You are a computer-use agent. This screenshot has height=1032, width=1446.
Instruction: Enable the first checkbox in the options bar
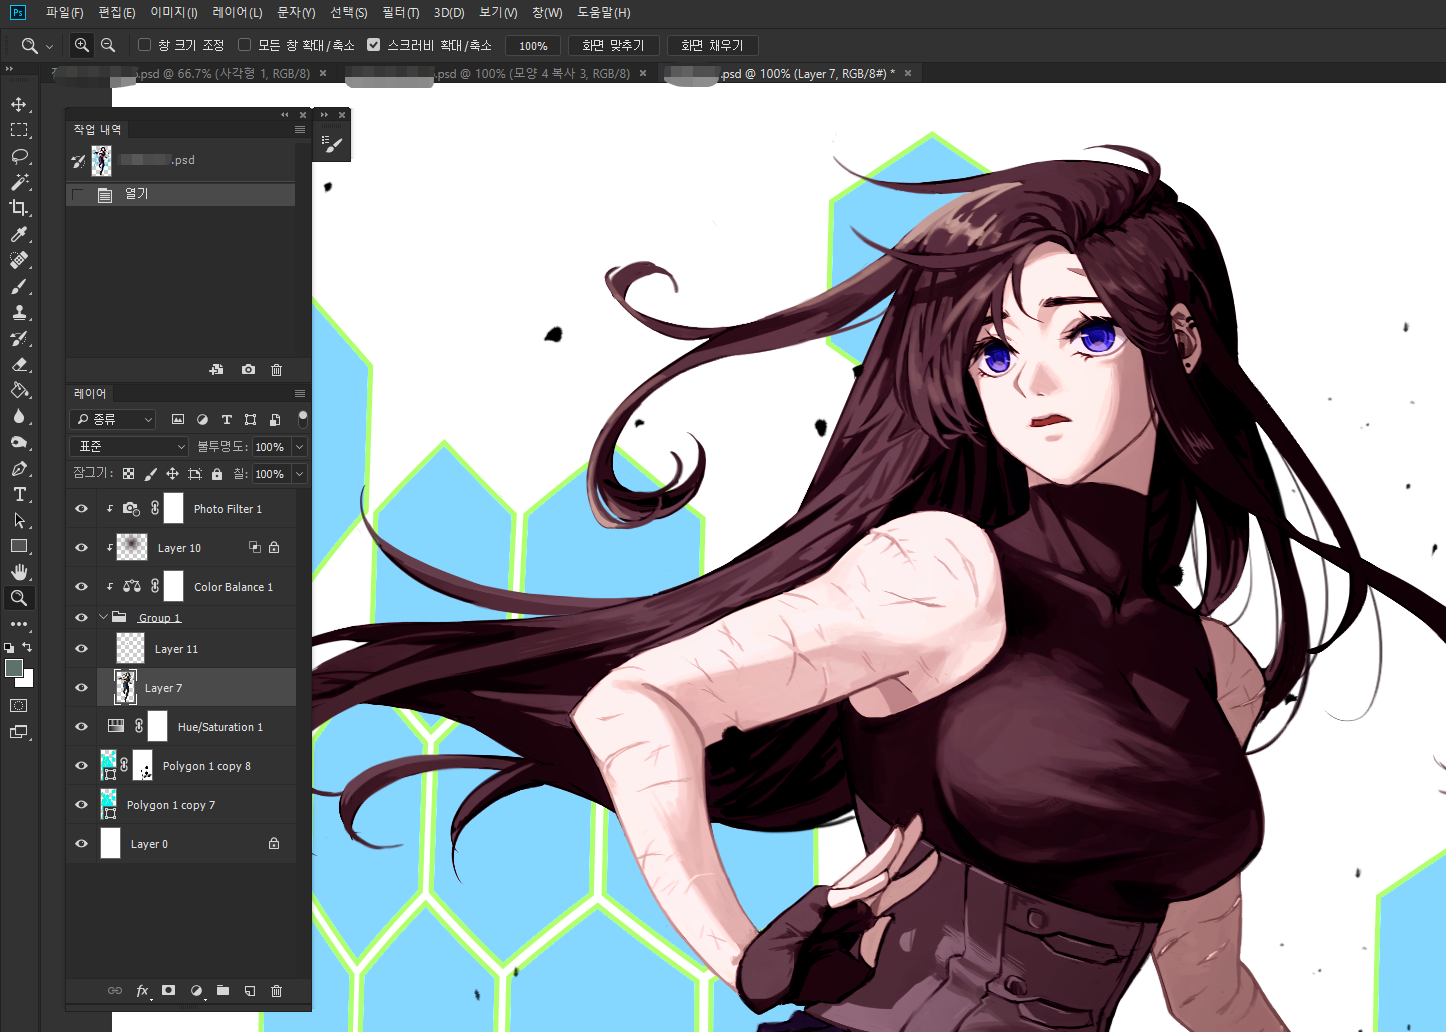click(x=145, y=45)
